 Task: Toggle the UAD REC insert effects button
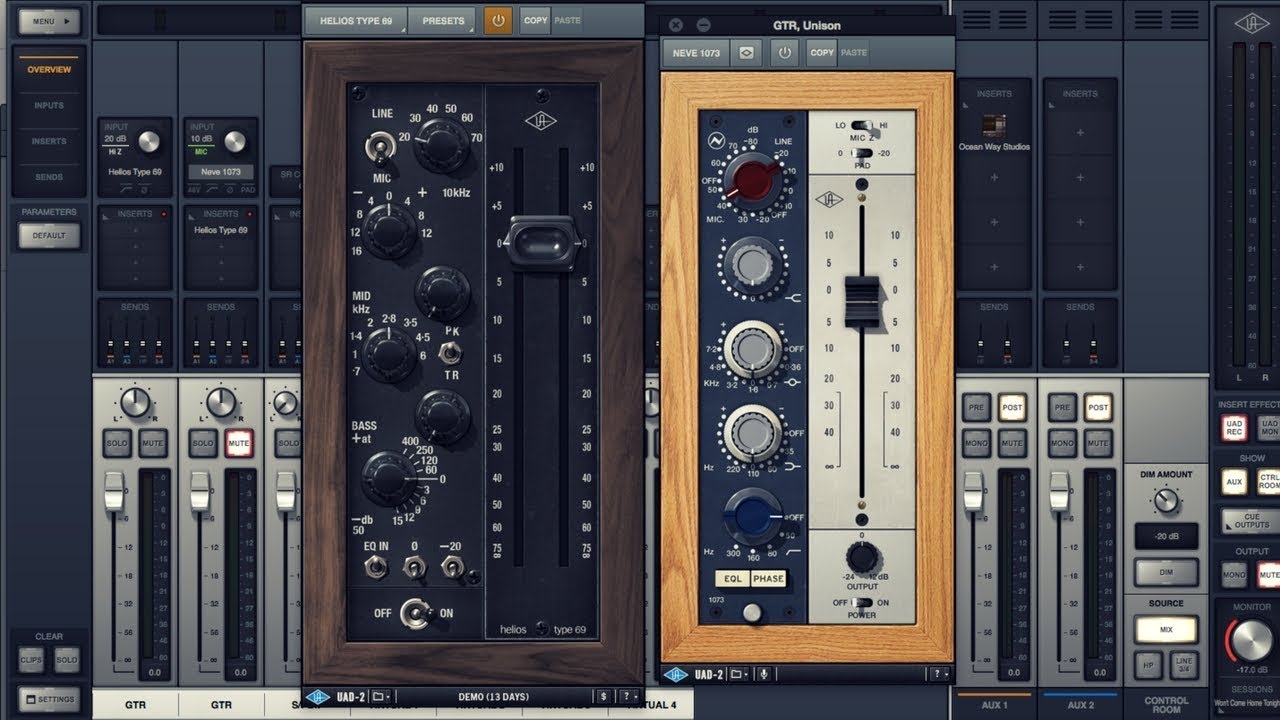click(x=1234, y=427)
